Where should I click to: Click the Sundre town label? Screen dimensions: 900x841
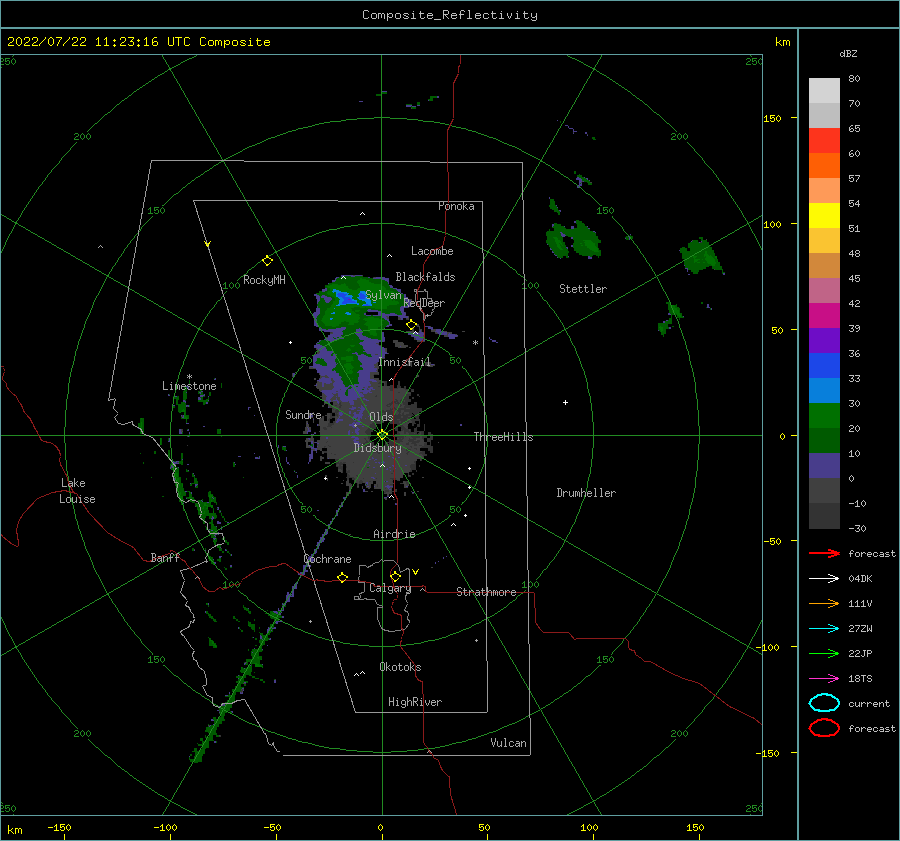pyautogui.click(x=303, y=414)
